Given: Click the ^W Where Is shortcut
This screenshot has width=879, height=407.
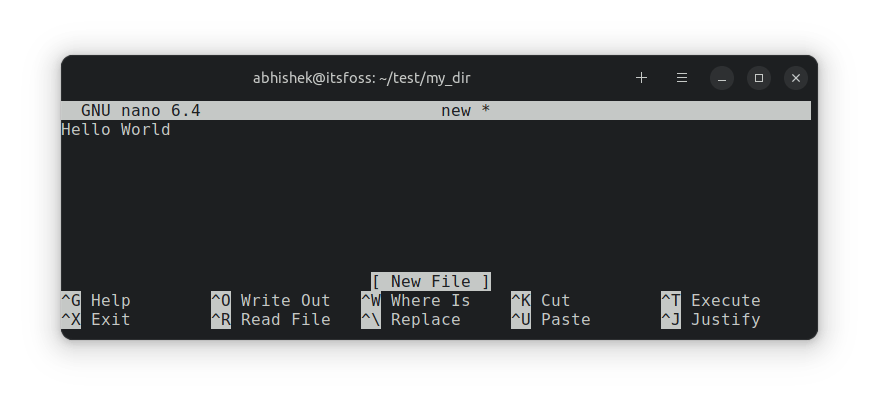Looking at the screenshot, I should [x=415, y=300].
